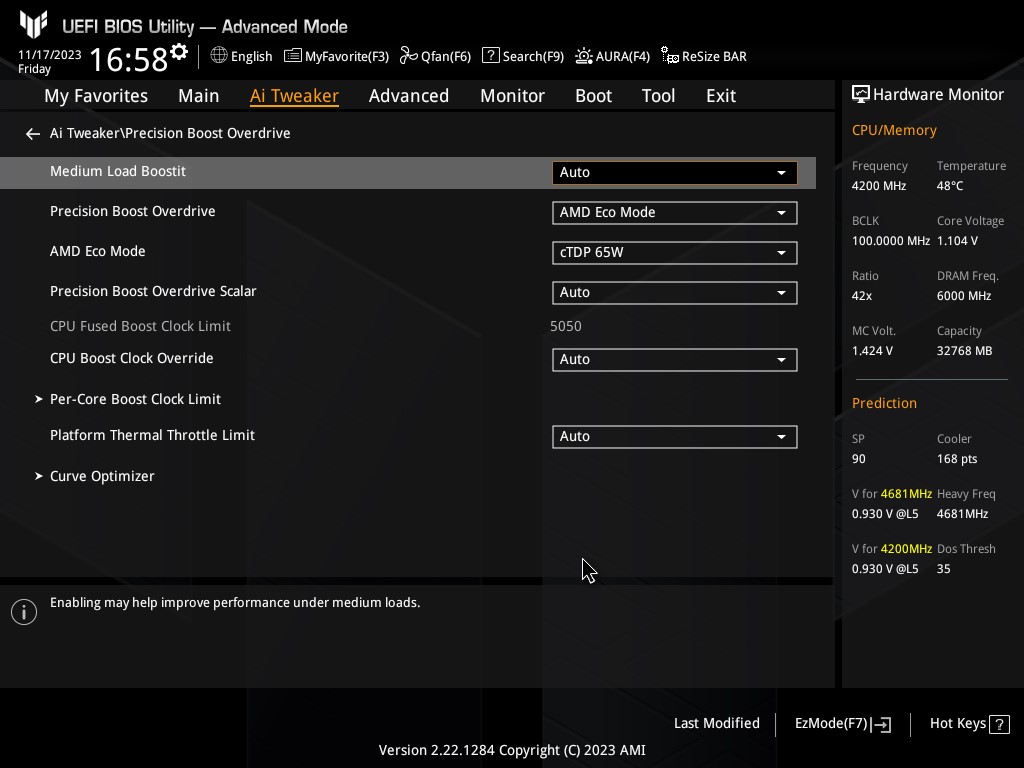Click Platform Thermal Throttle Limit label
The image size is (1024, 768).
pyautogui.click(x=152, y=435)
